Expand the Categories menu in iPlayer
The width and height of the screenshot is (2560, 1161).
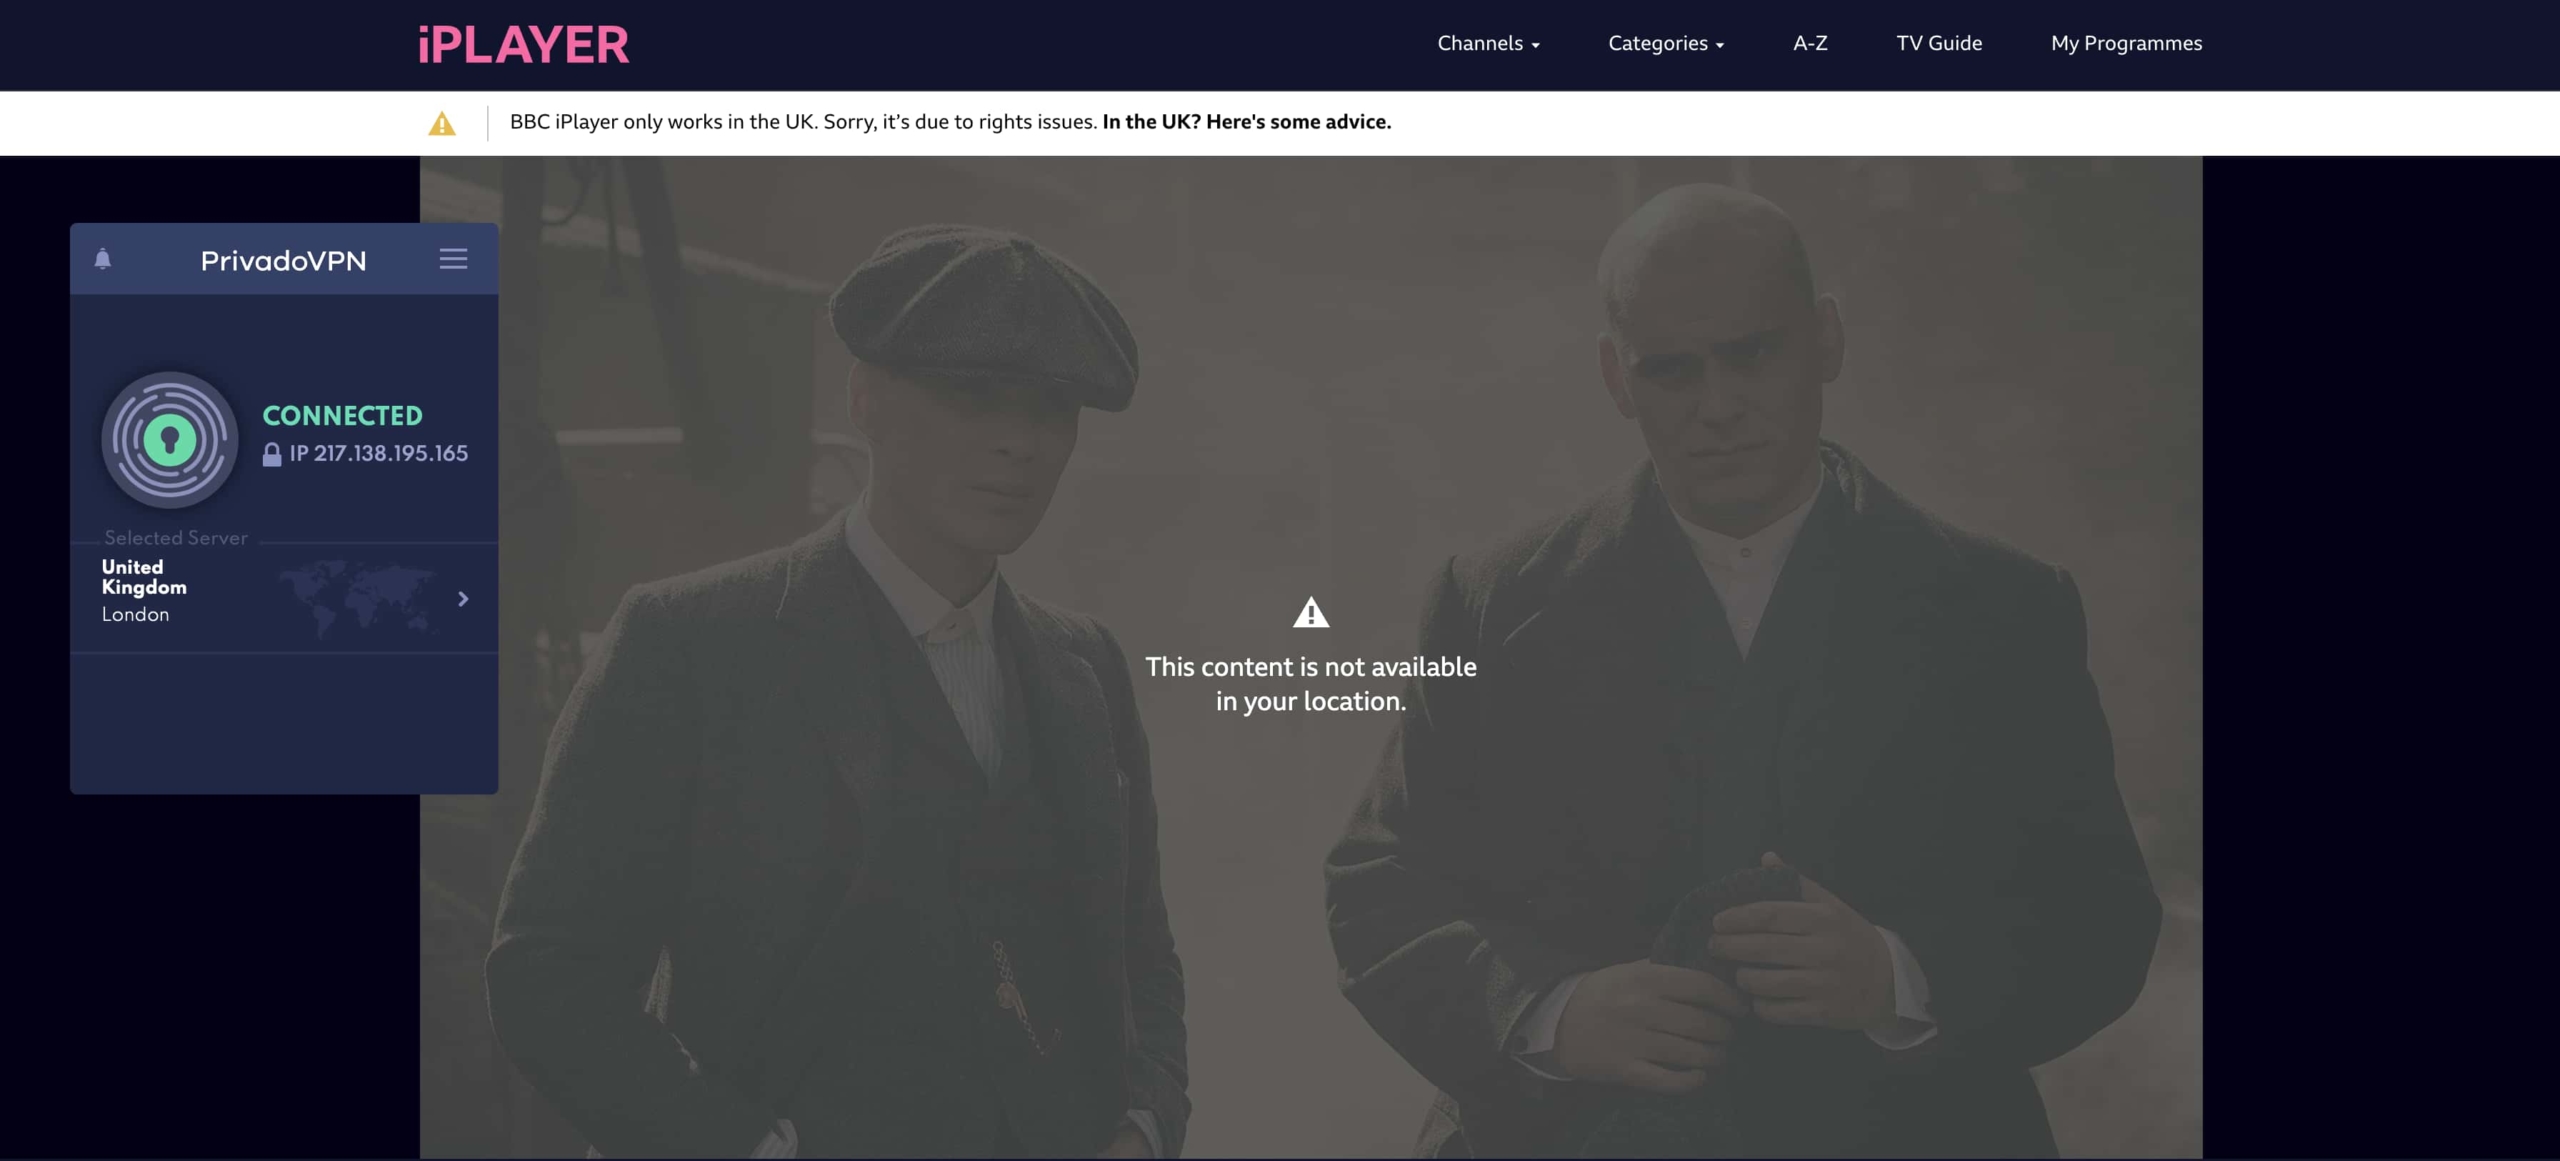pyautogui.click(x=1665, y=44)
